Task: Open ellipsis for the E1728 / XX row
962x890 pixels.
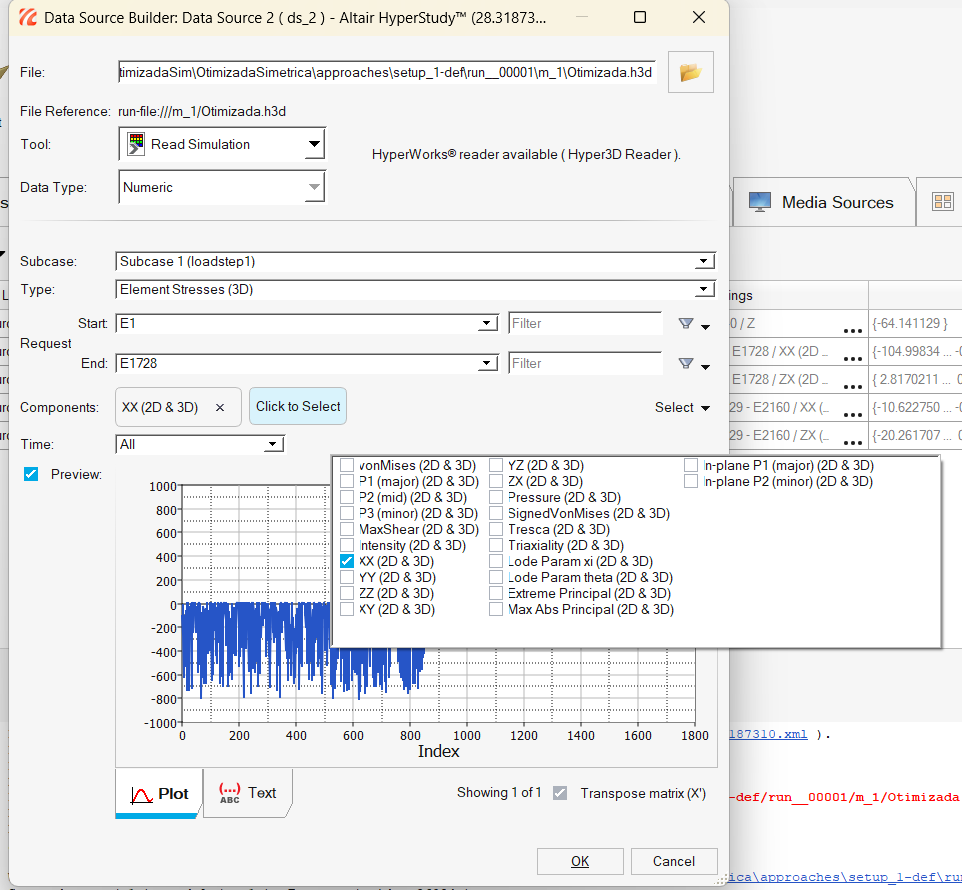Action: click(853, 358)
